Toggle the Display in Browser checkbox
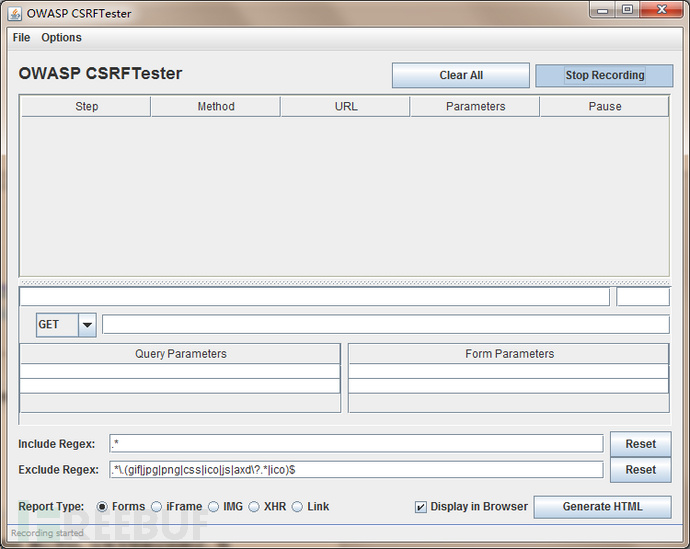This screenshot has width=690, height=549. pyautogui.click(x=421, y=507)
